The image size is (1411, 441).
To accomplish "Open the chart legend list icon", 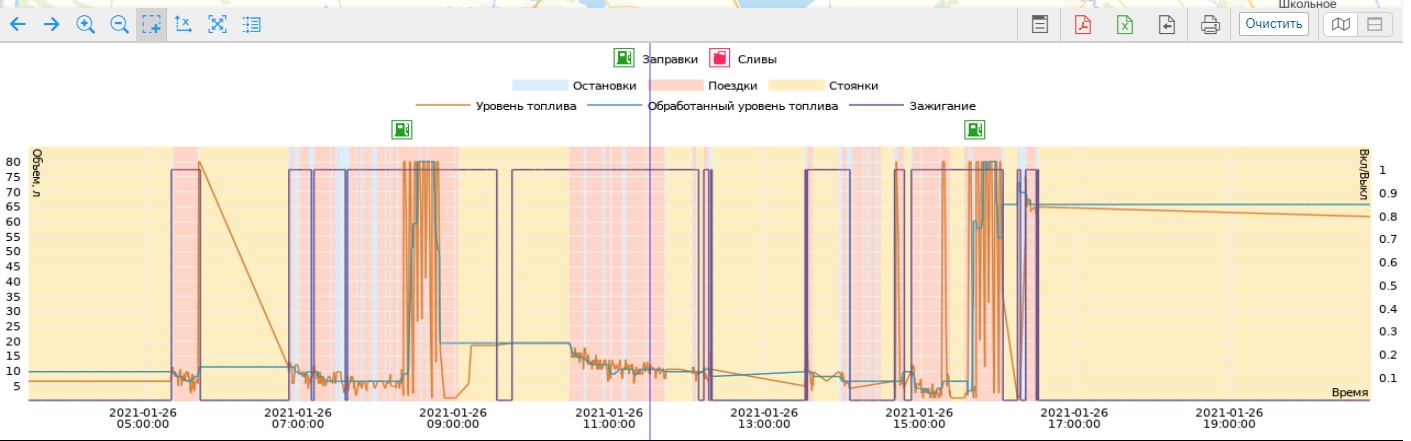I will pos(251,25).
